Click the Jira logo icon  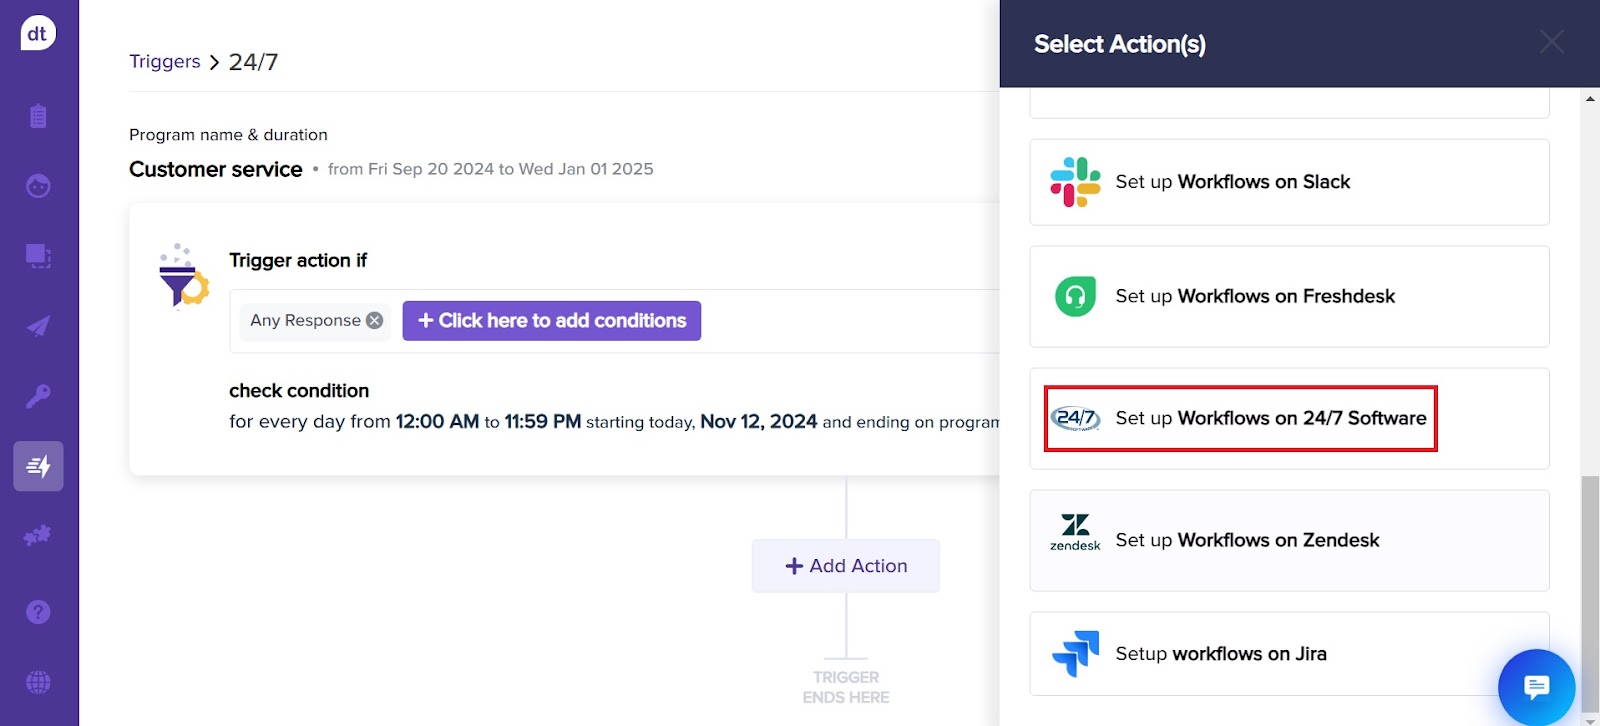[1075, 654]
